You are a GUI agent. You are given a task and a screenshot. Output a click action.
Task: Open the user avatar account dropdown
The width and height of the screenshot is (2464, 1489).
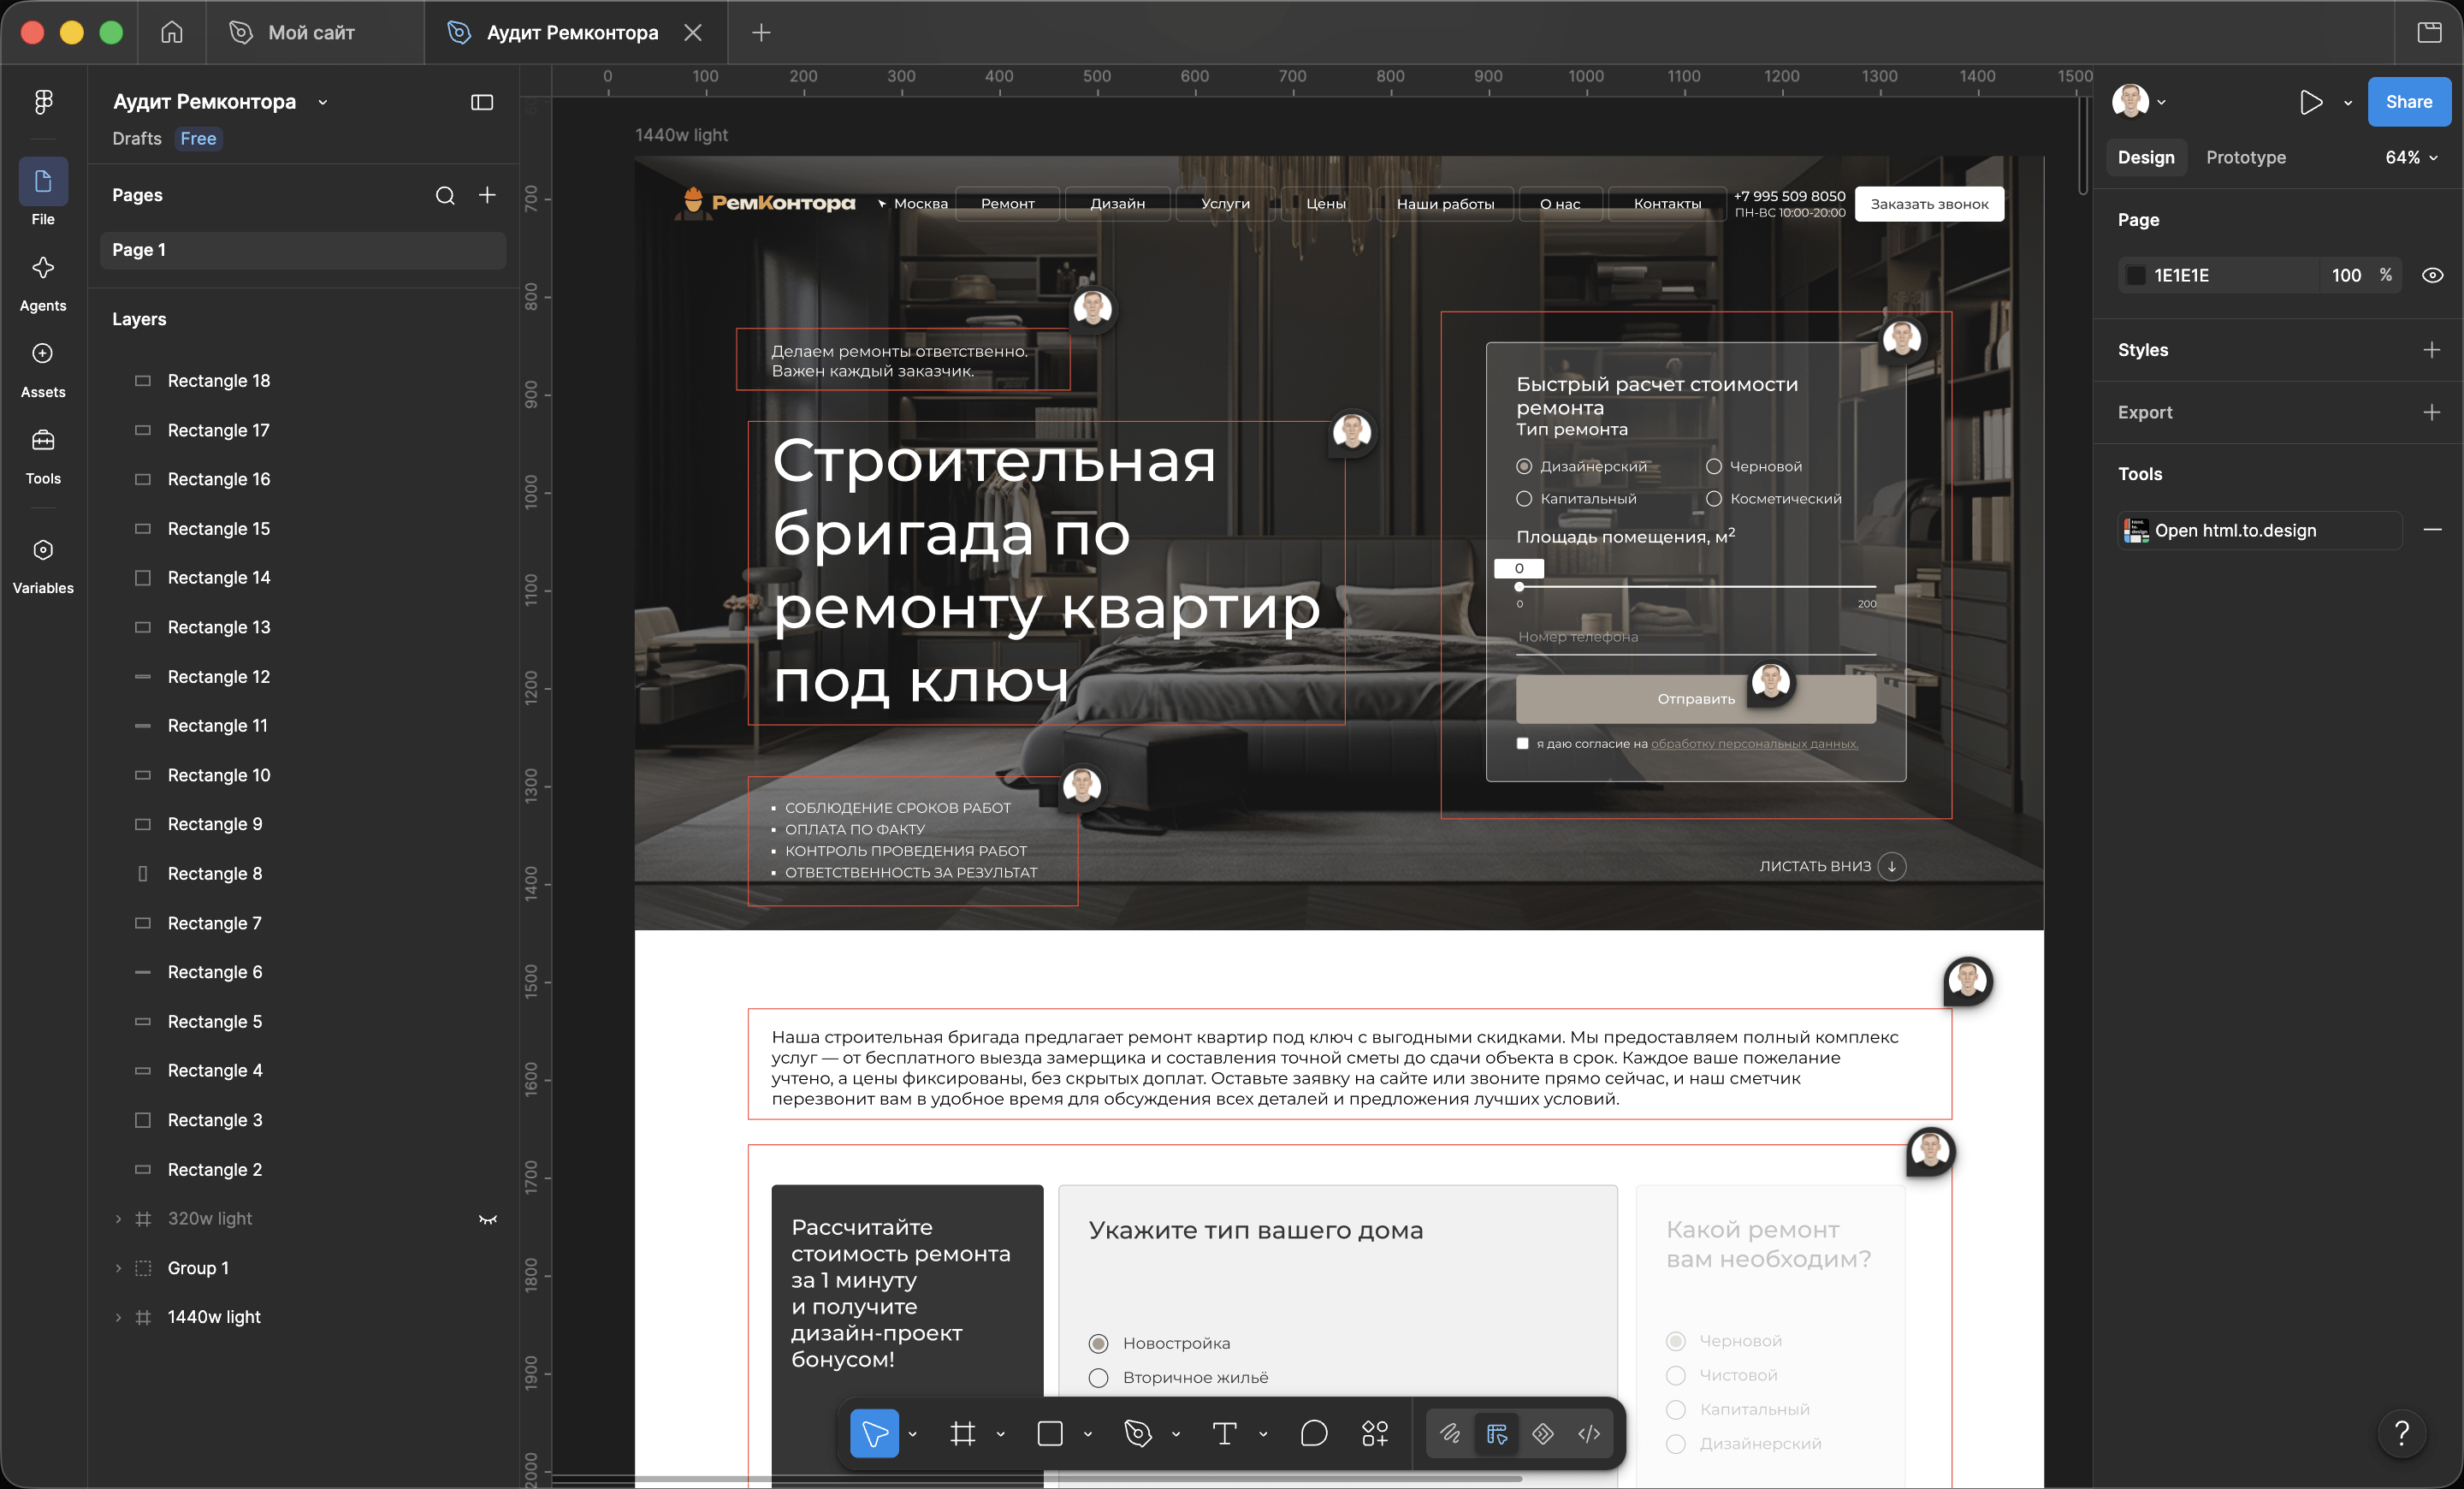(2139, 102)
